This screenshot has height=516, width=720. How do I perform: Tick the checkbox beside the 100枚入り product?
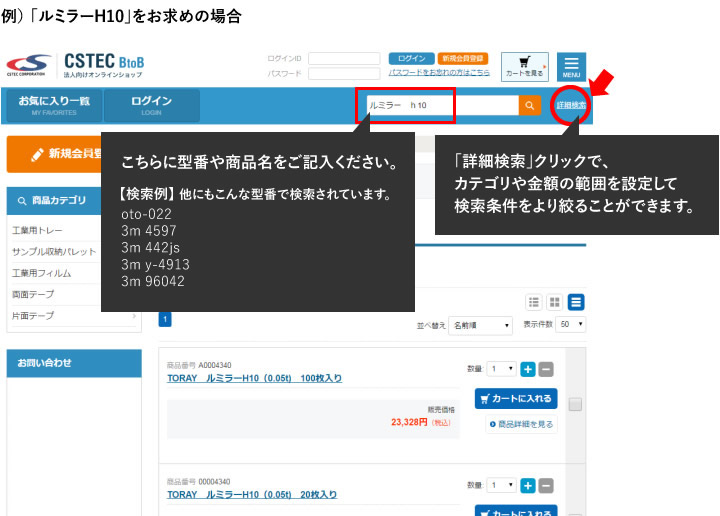click(575, 404)
